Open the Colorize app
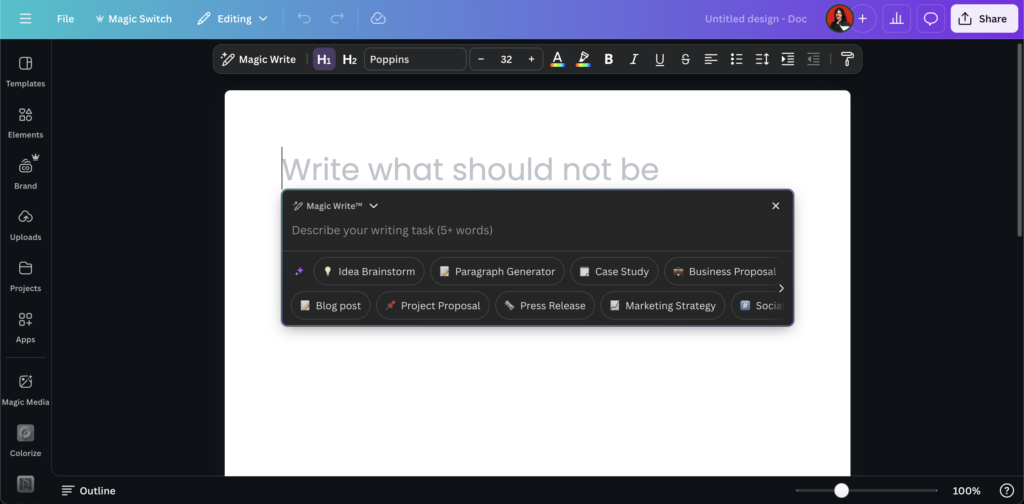The image size is (1024, 504). 25,441
